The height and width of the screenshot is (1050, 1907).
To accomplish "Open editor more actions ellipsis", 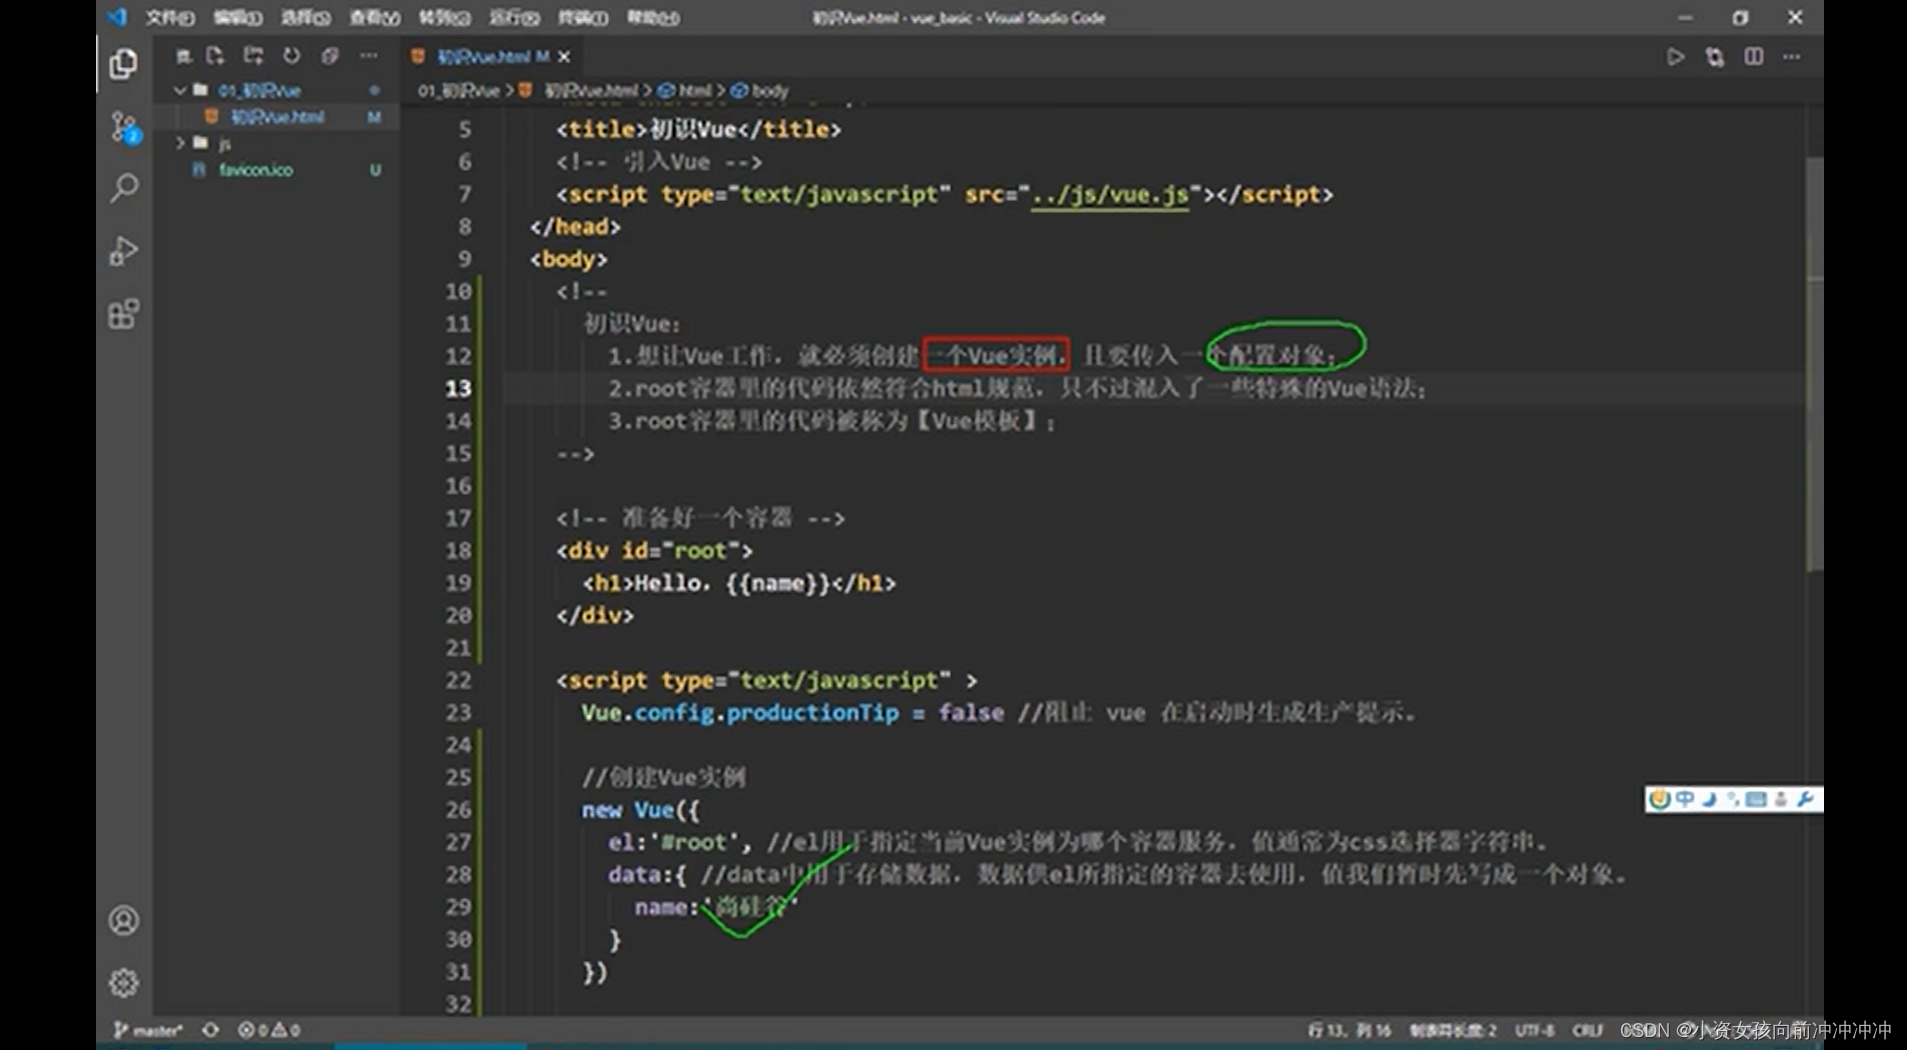I will click(1791, 57).
